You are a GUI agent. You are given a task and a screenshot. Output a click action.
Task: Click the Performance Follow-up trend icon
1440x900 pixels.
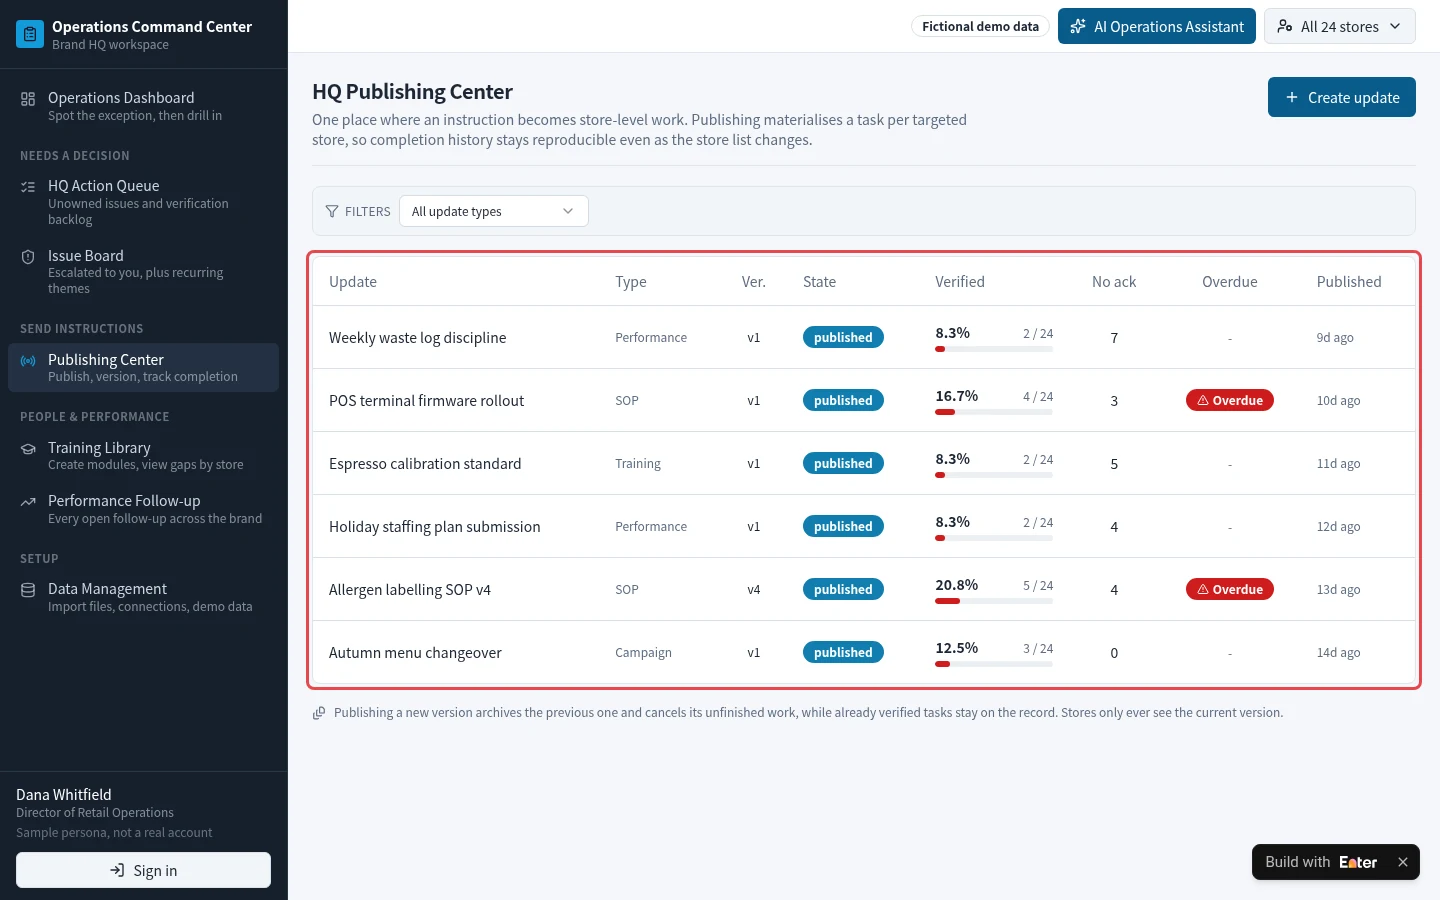(x=28, y=501)
